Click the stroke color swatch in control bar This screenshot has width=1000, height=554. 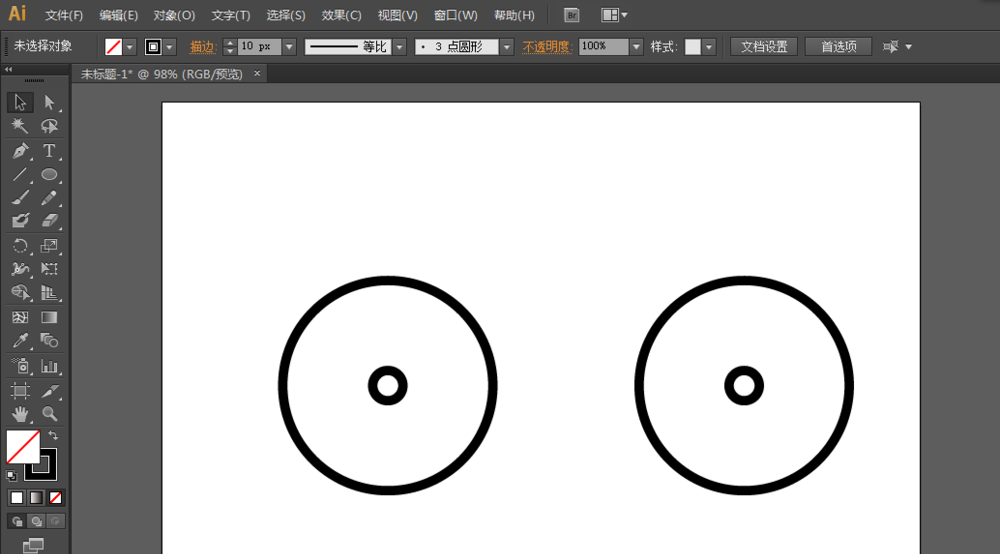point(153,47)
